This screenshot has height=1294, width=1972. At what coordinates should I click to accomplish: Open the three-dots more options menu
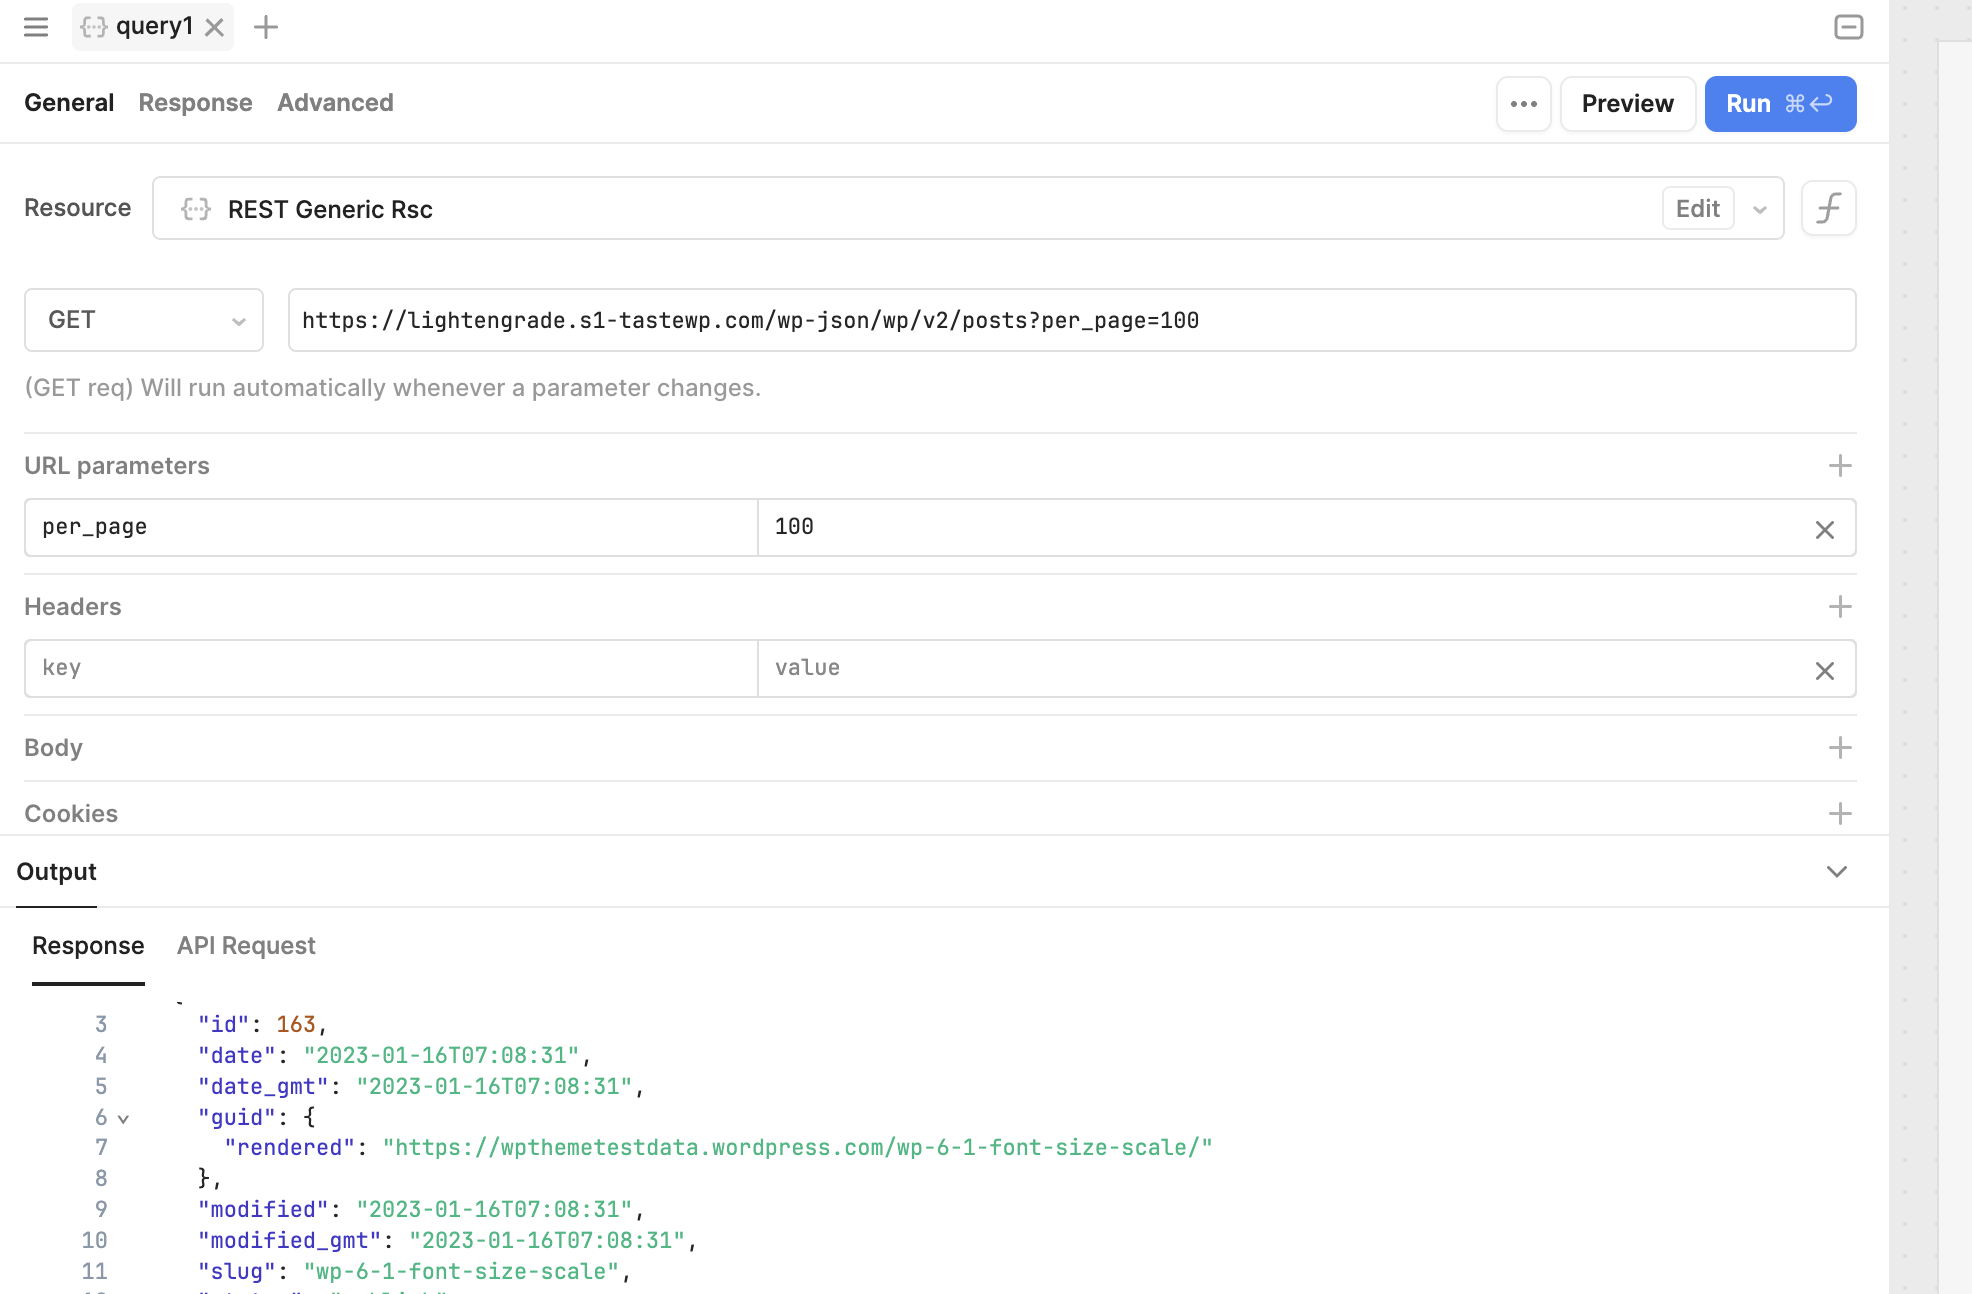(1523, 104)
